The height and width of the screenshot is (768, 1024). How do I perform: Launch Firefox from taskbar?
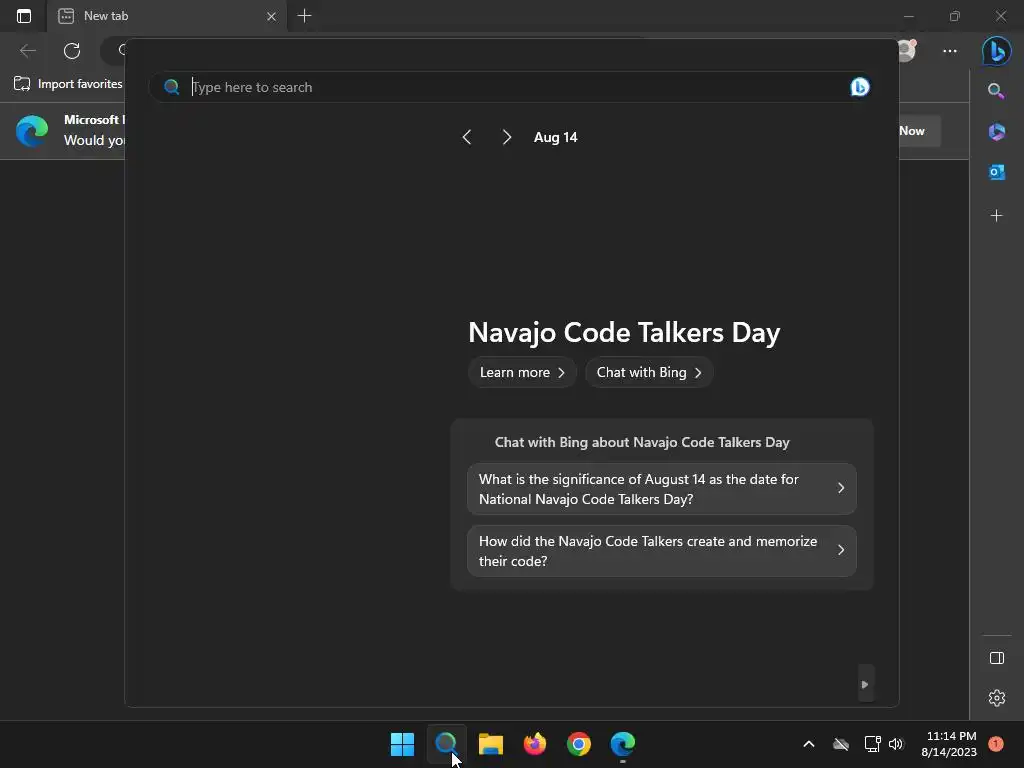(x=535, y=744)
